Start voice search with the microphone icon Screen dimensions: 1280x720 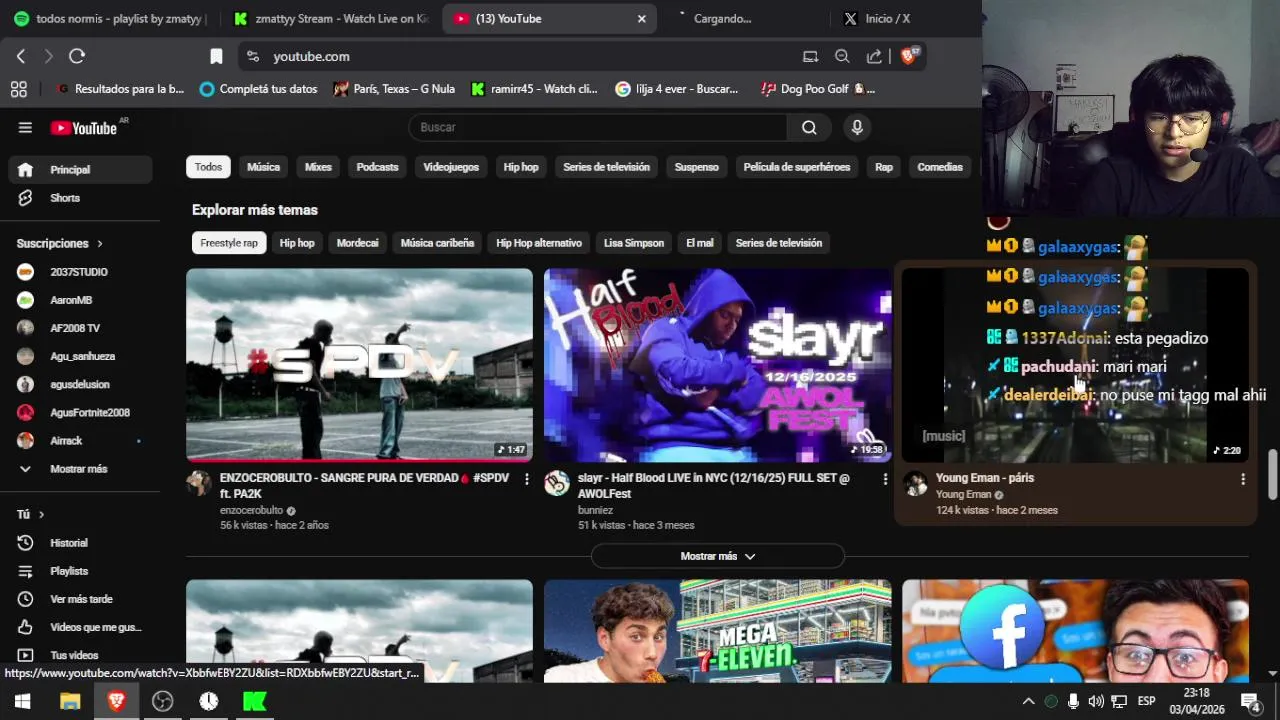tap(856, 127)
